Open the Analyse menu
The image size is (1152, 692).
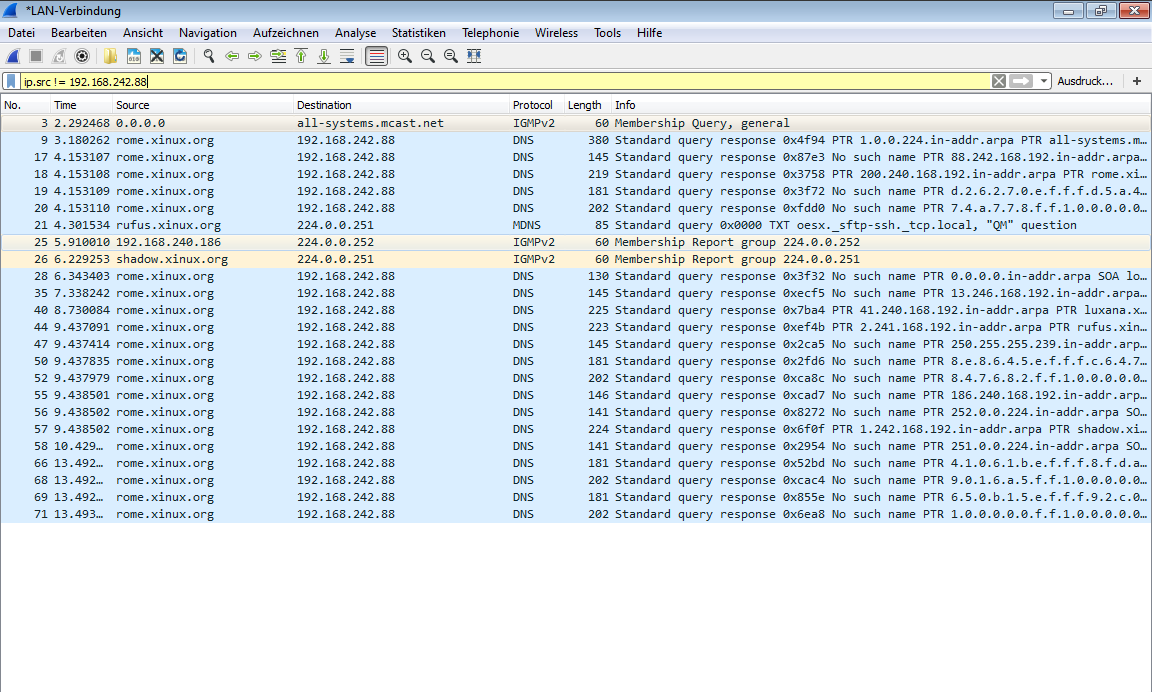tap(356, 33)
